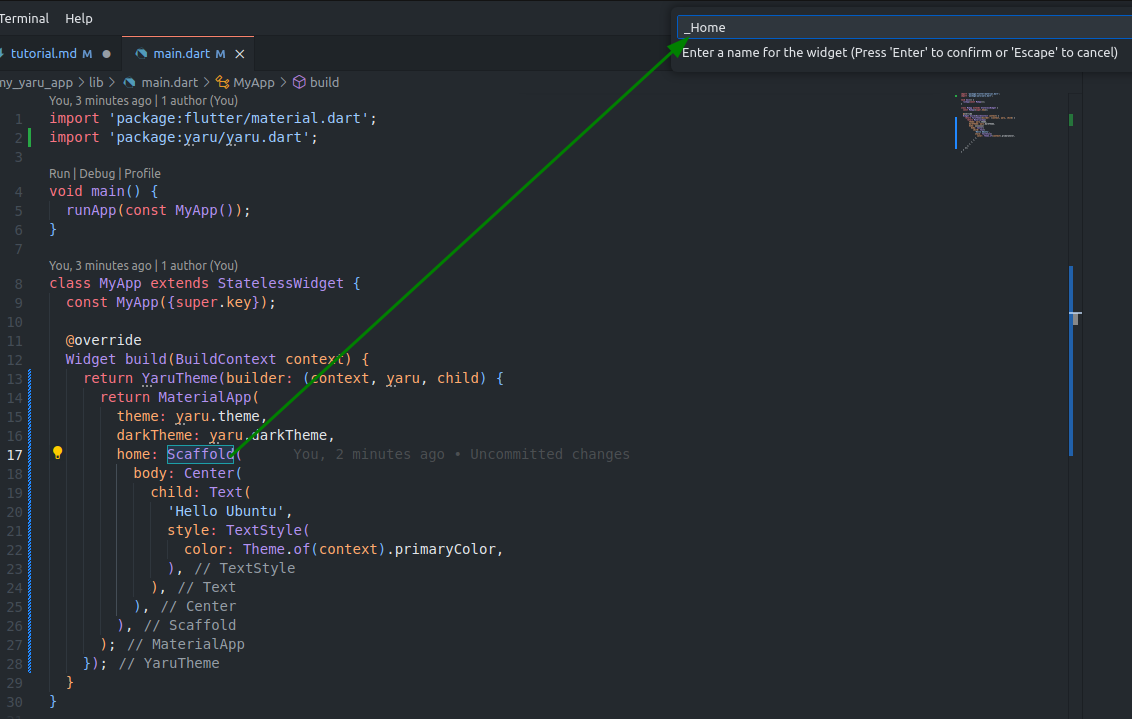Click the code minimap preview
The image size is (1132, 719).
click(985, 120)
